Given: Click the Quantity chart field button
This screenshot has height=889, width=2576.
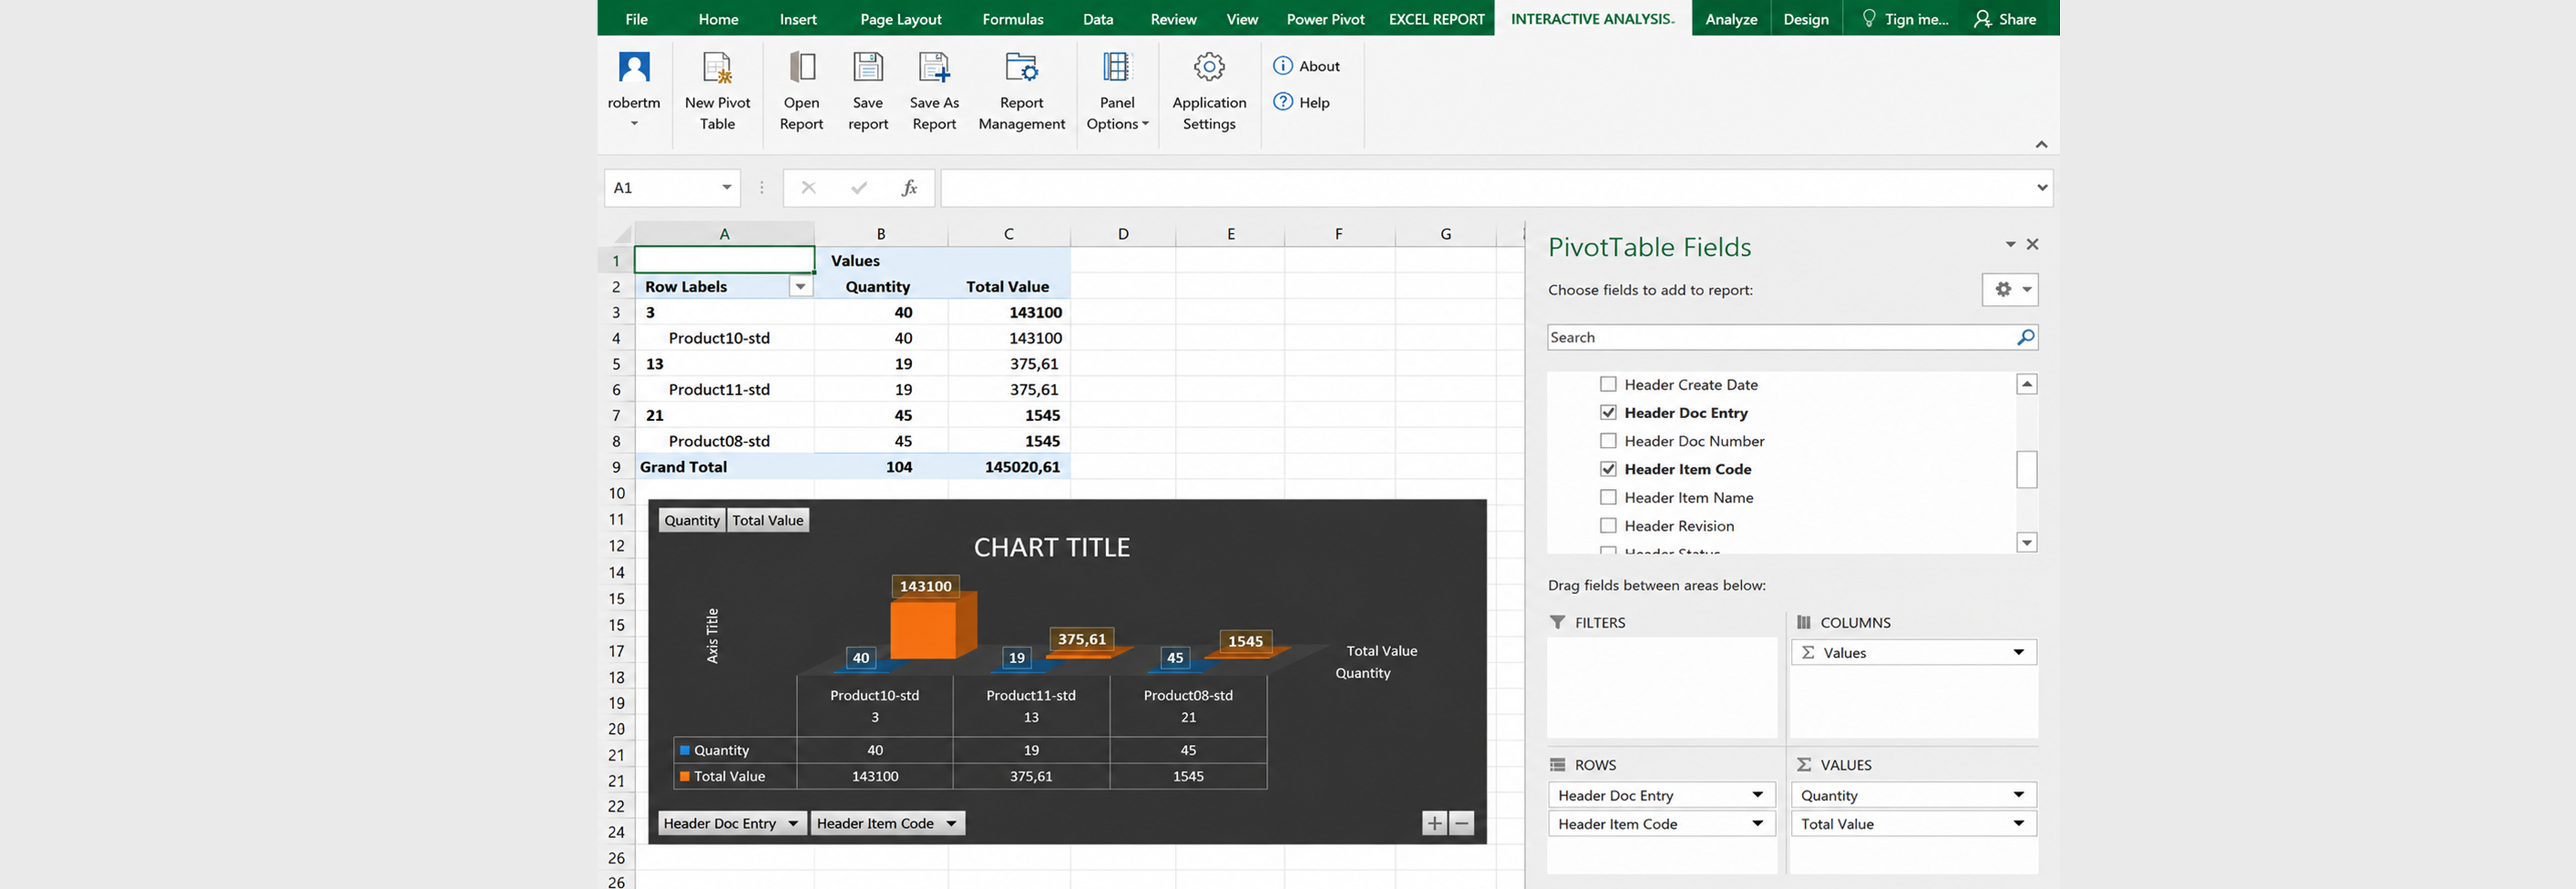Looking at the screenshot, I should [x=692, y=520].
